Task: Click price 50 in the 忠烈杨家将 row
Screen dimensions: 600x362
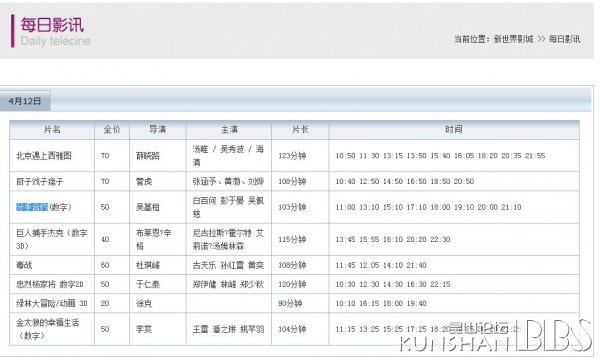Action: (x=105, y=284)
